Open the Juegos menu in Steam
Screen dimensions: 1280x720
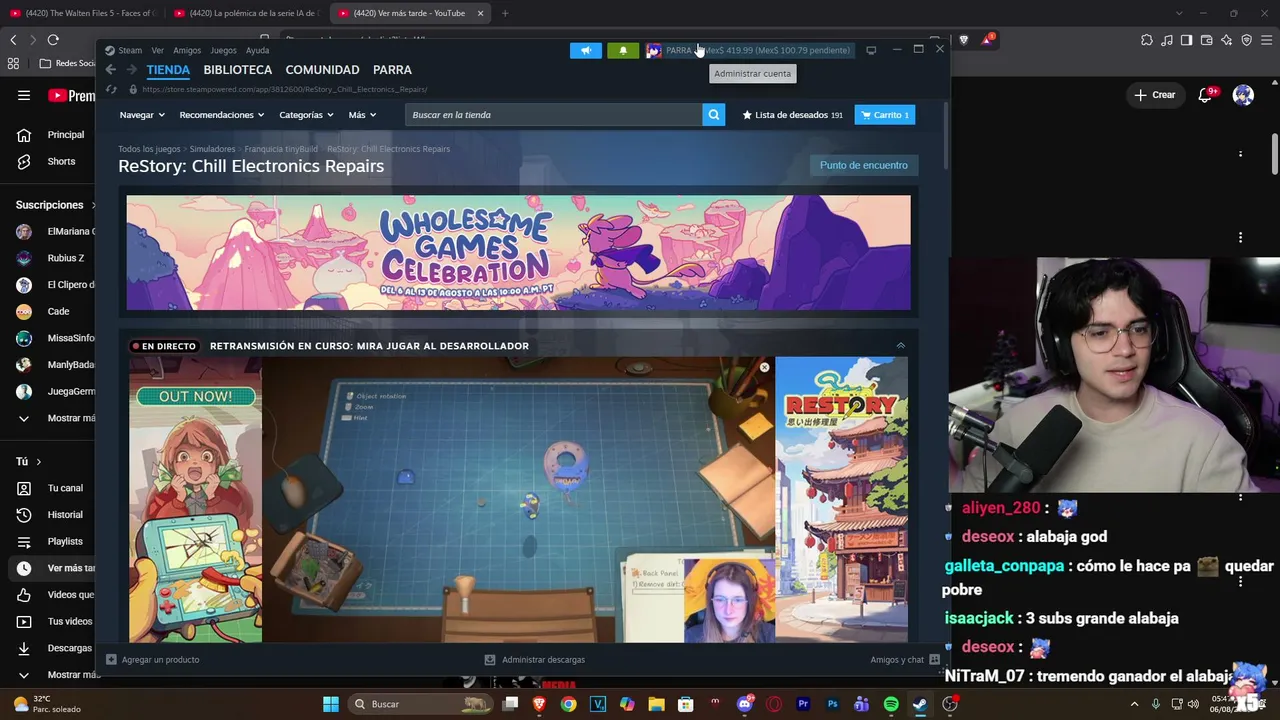[x=223, y=50]
